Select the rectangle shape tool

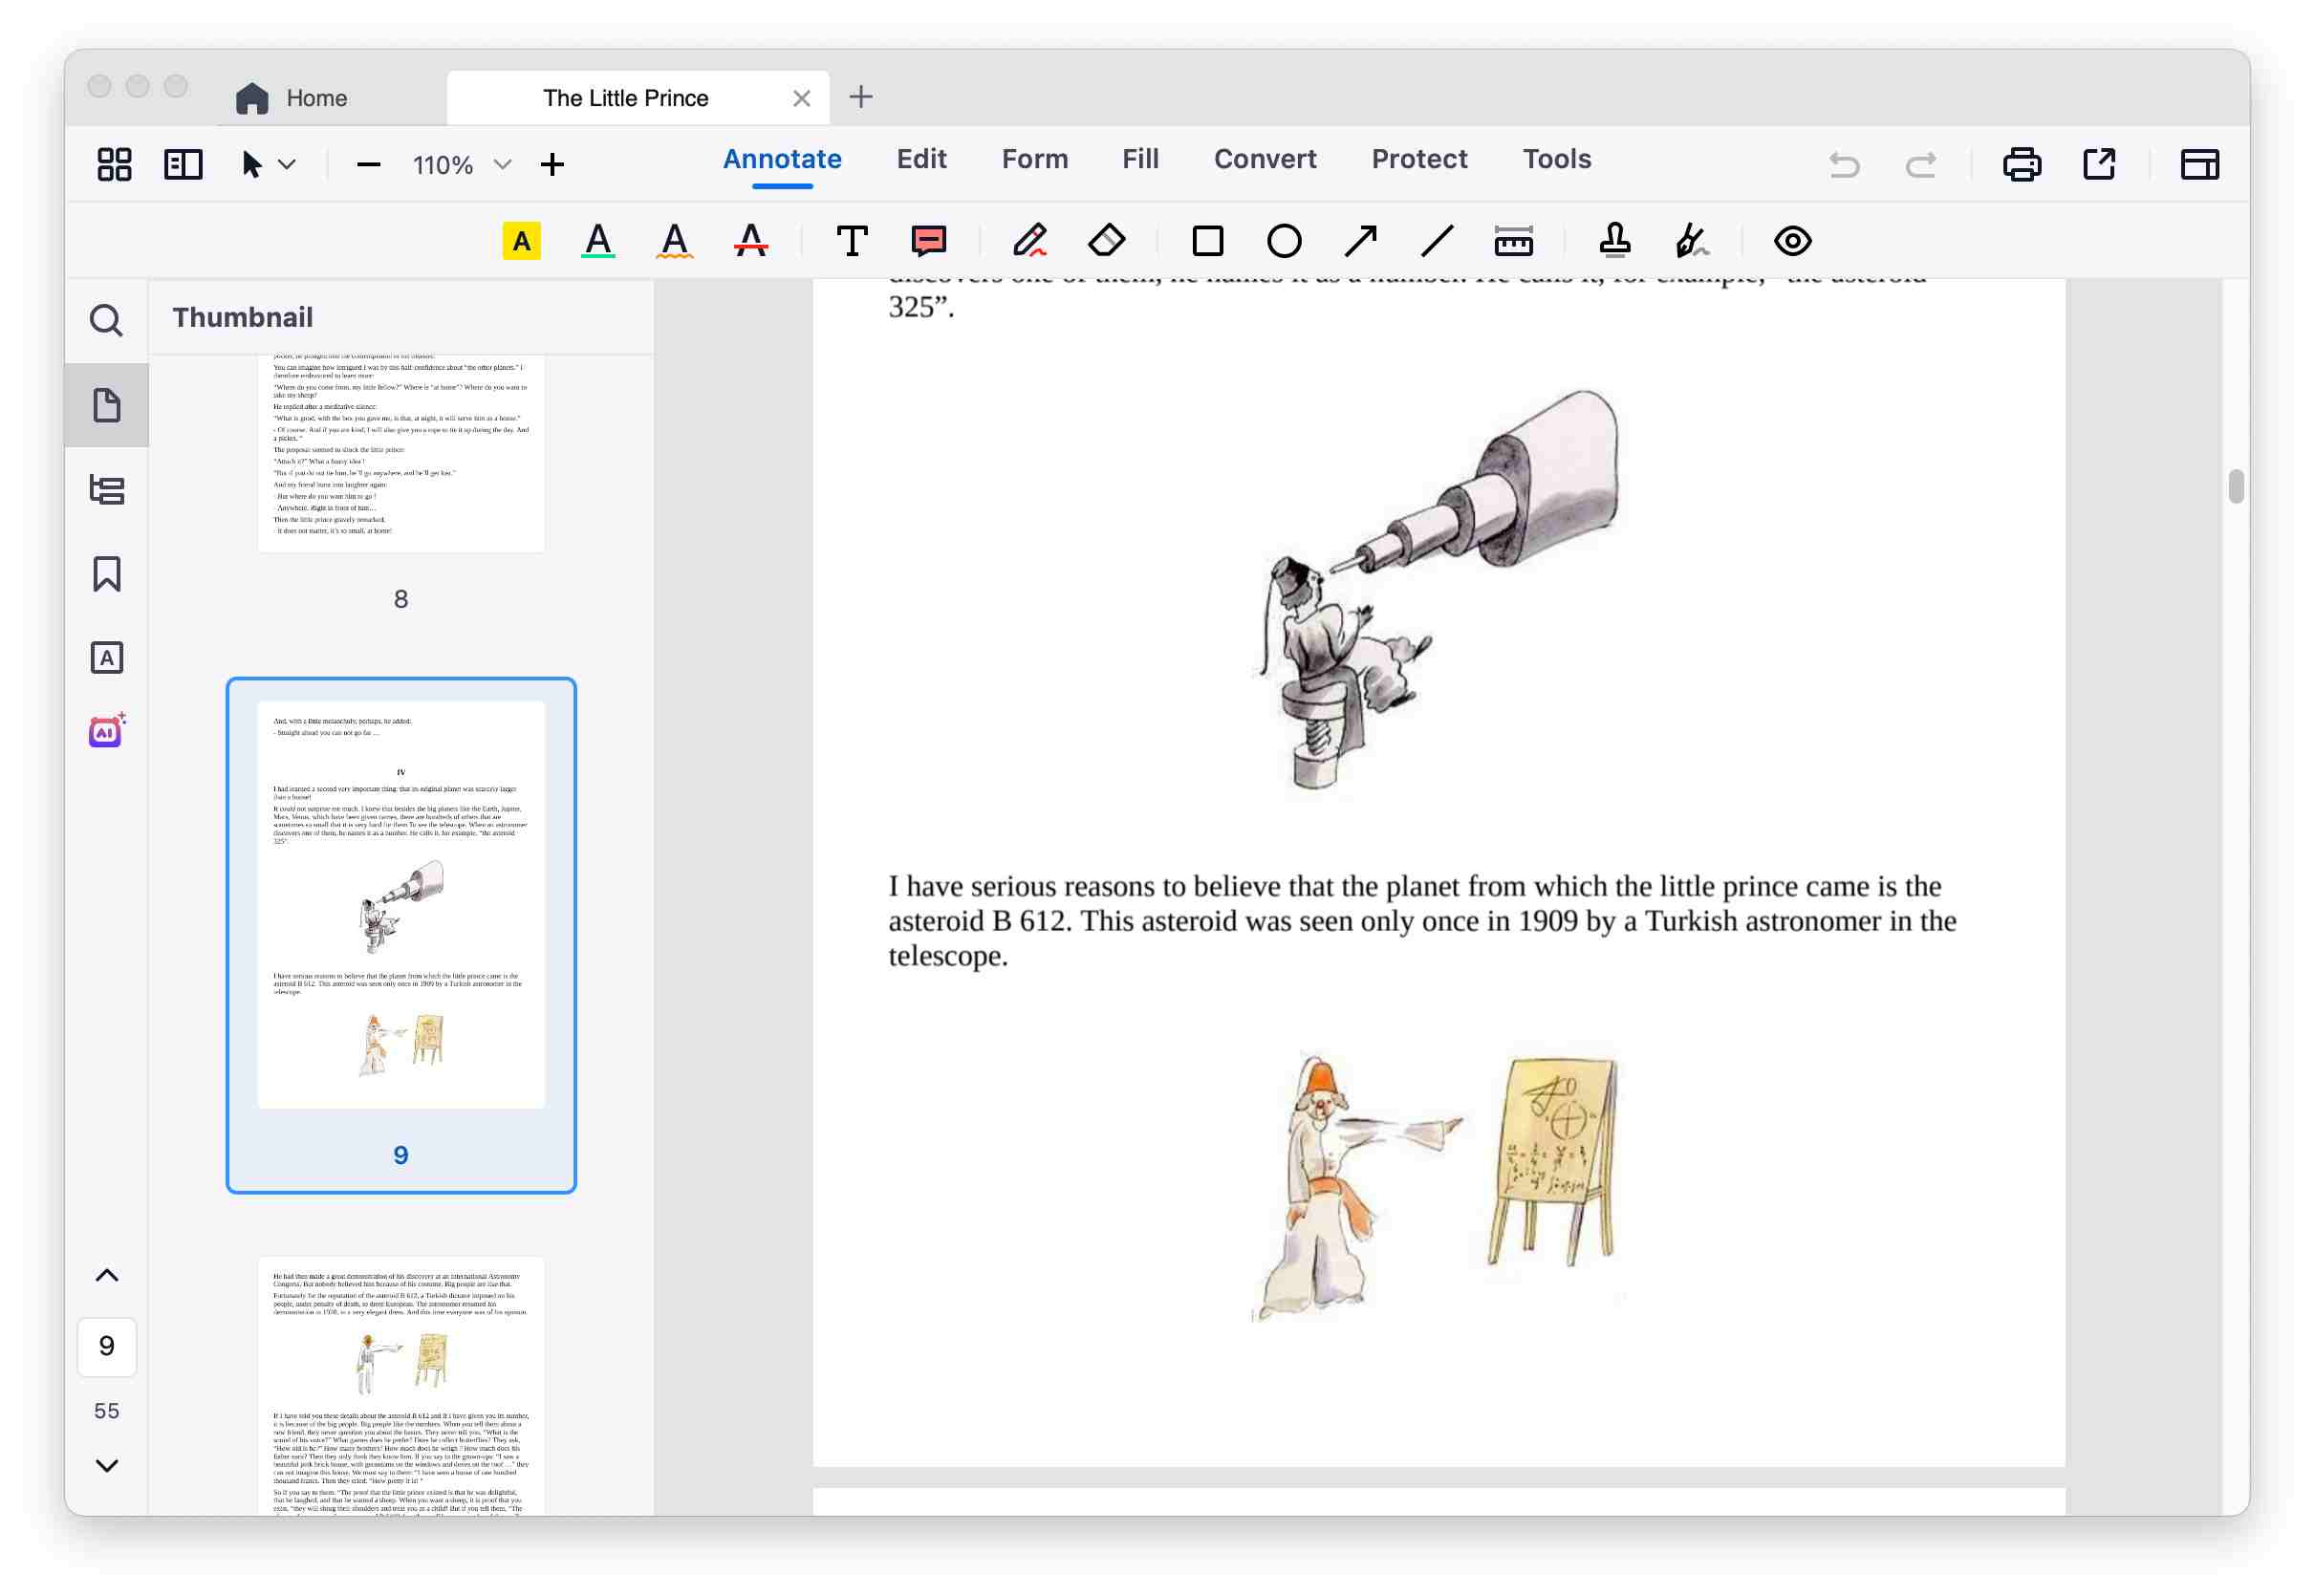click(1209, 240)
